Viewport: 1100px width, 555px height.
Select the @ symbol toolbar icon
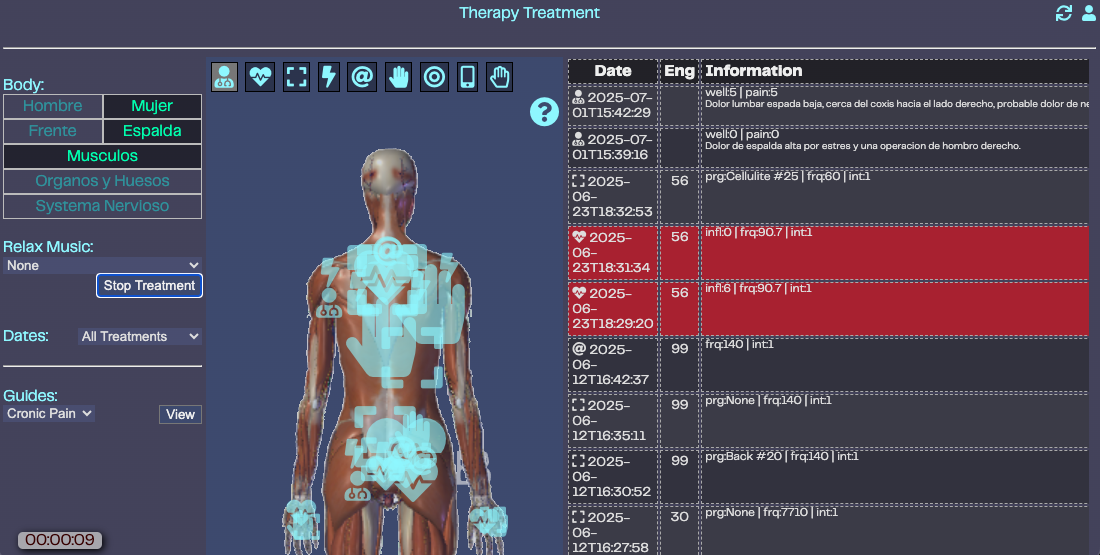tap(362, 78)
